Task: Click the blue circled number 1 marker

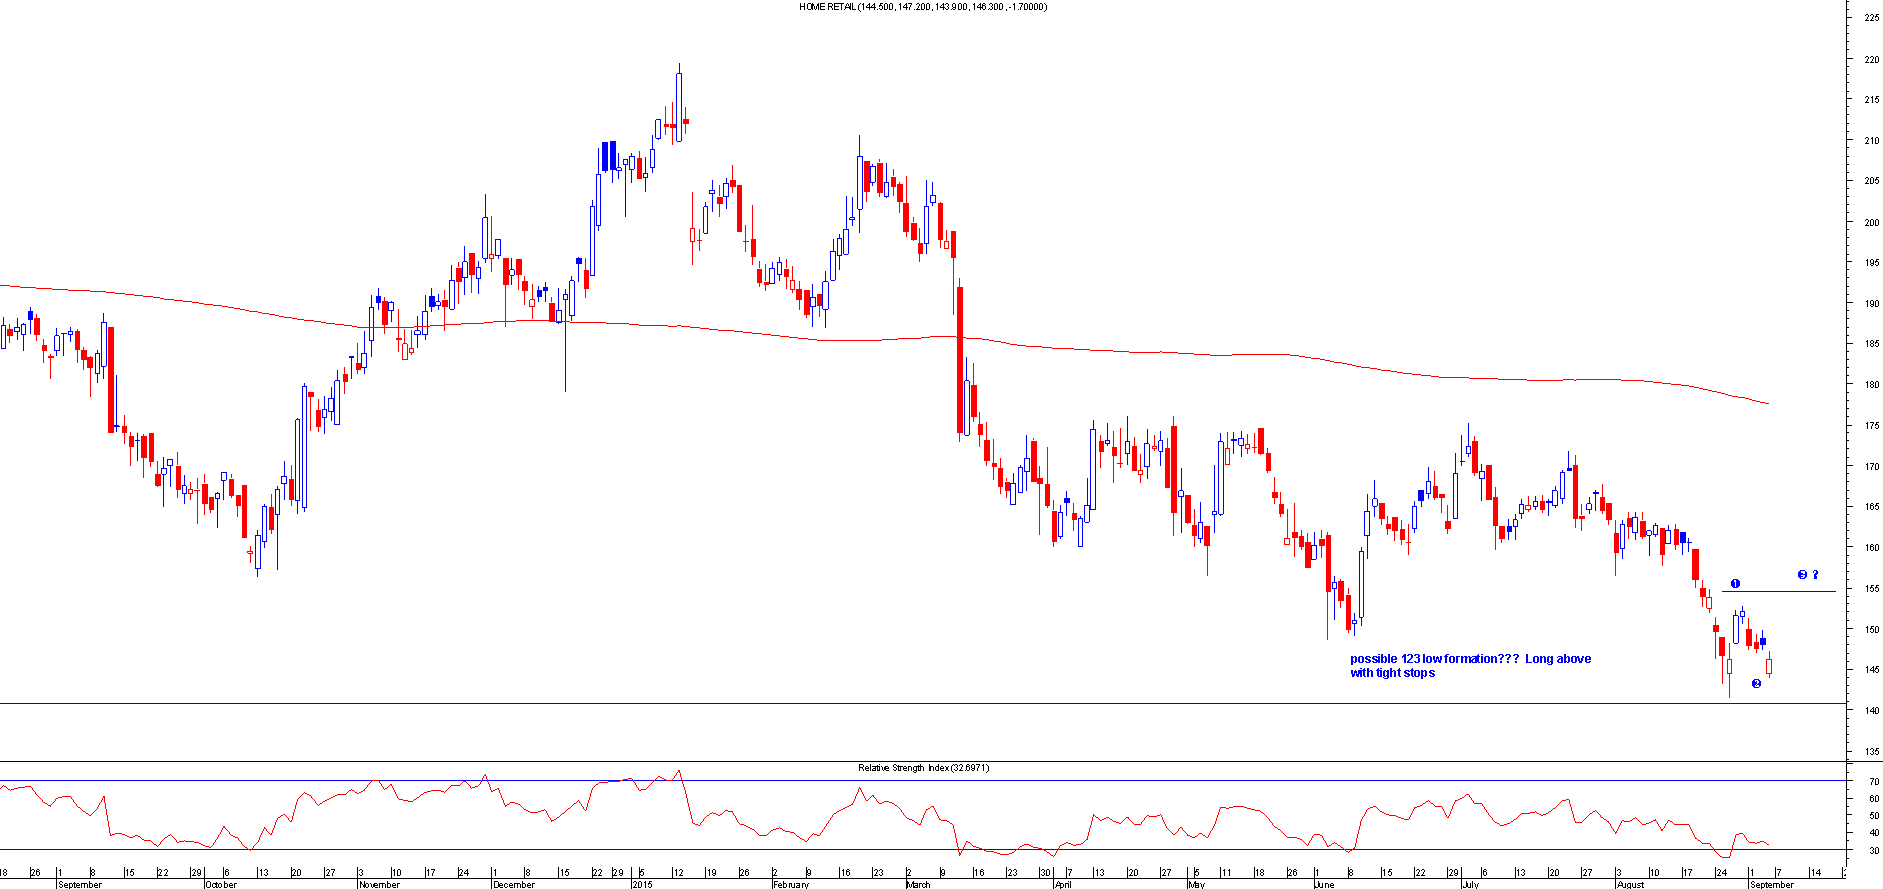Action: click(x=1735, y=584)
